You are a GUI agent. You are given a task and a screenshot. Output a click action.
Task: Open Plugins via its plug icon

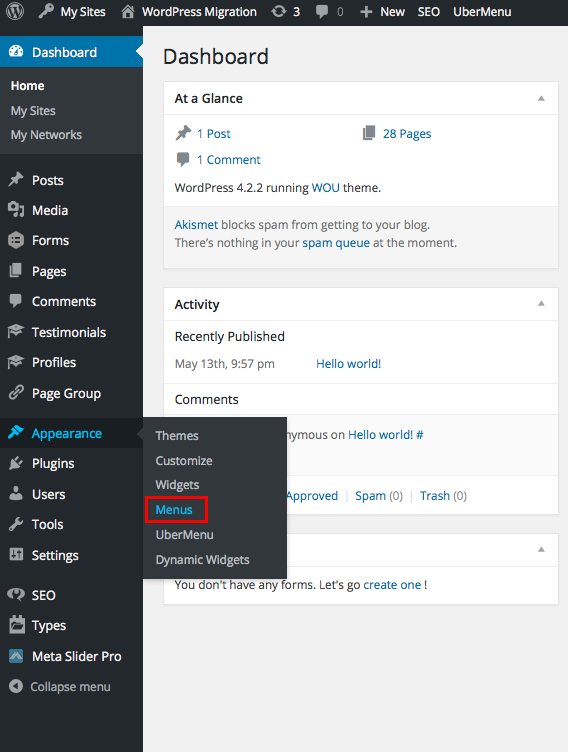(x=16, y=463)
